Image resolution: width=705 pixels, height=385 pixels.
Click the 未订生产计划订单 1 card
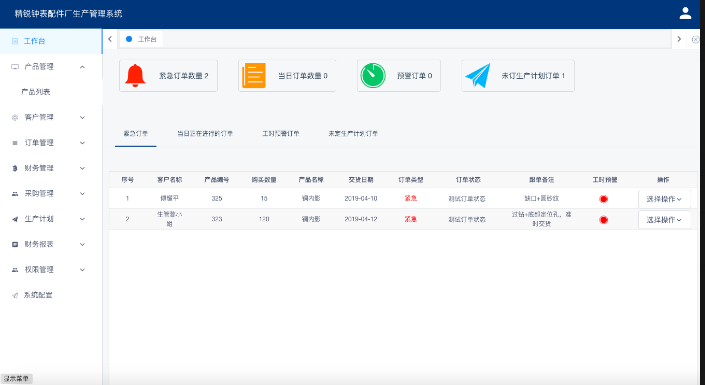518,76
